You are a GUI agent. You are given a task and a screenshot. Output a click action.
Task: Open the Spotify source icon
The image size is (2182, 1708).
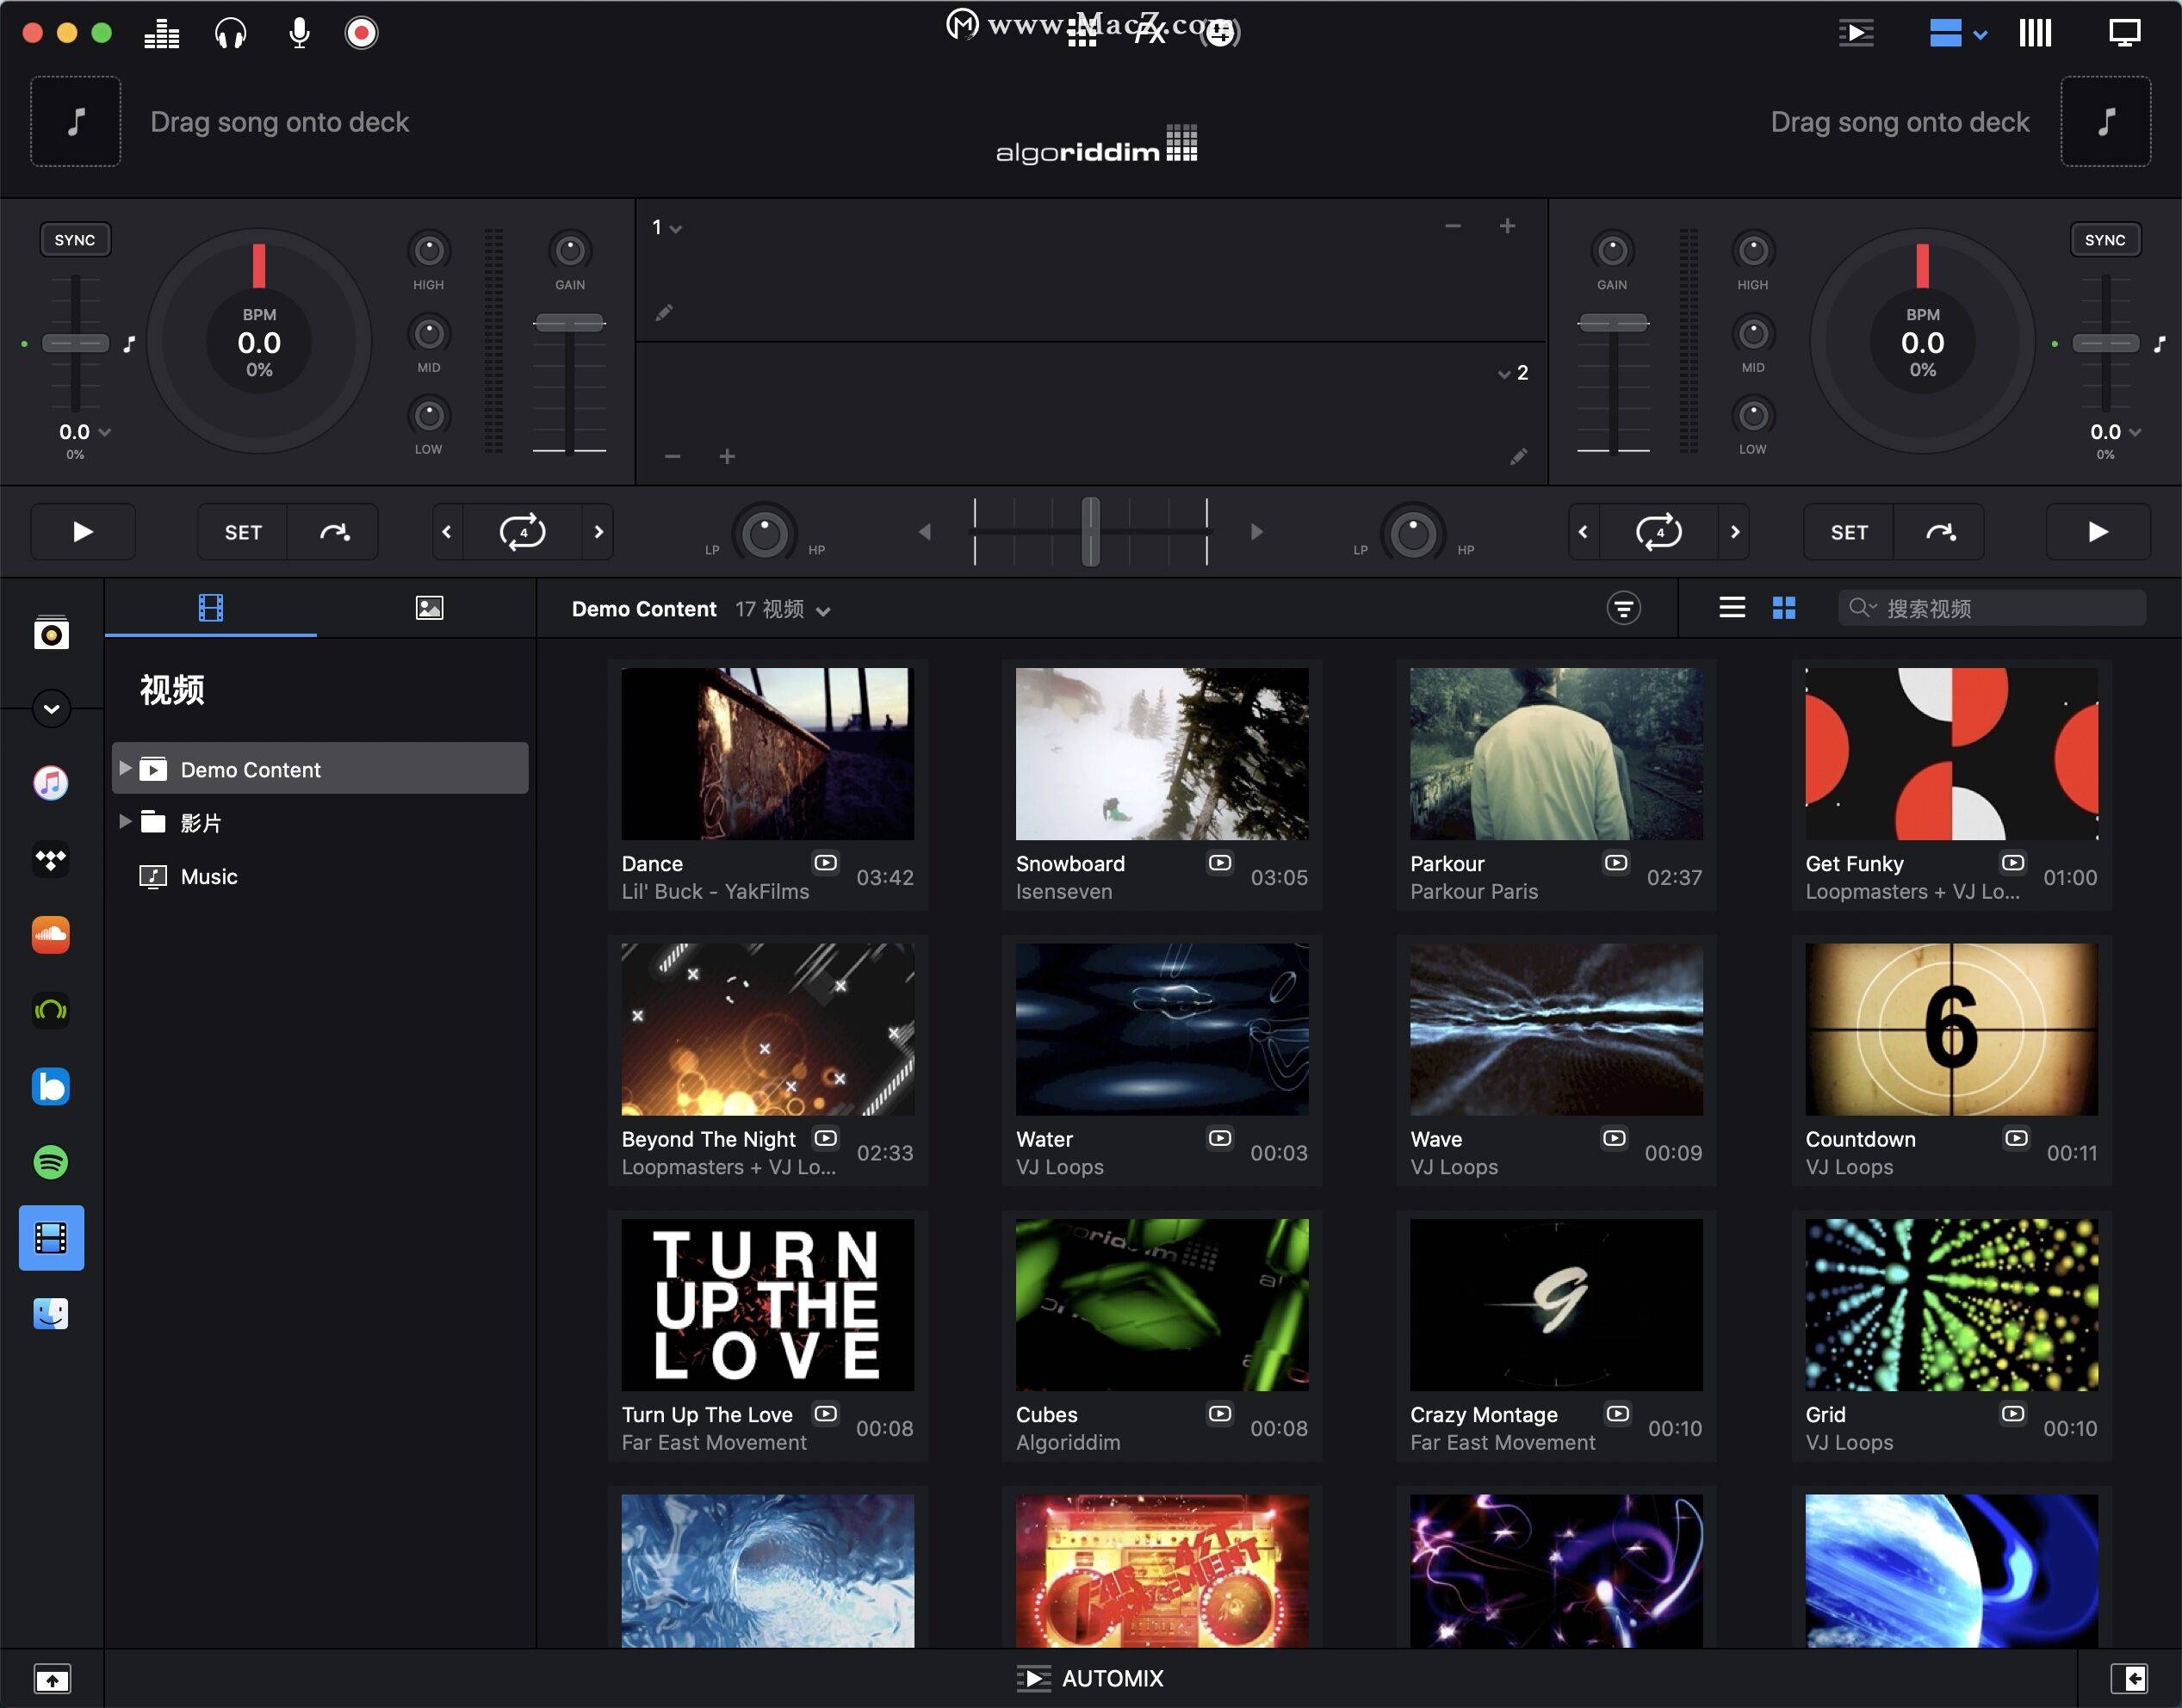click(x=51, y=1162)
